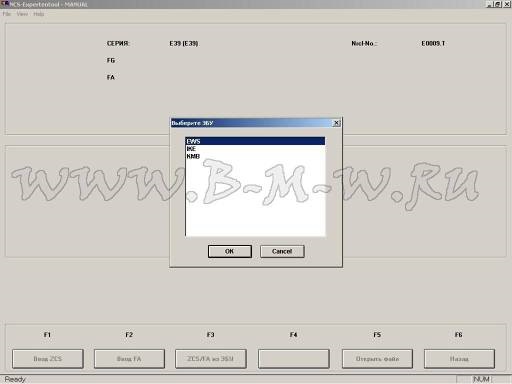Click the СЕРИЯ label
Viewport: 512px width, 384px height.
(118, 43)
